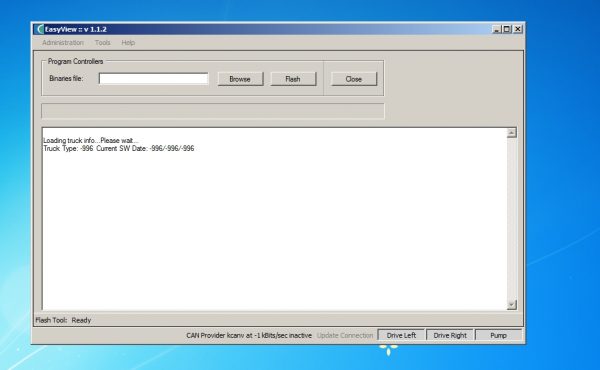600x370 pixels.
Task: Click the log scrollbar up arrow
Action: tap(512, 133)
